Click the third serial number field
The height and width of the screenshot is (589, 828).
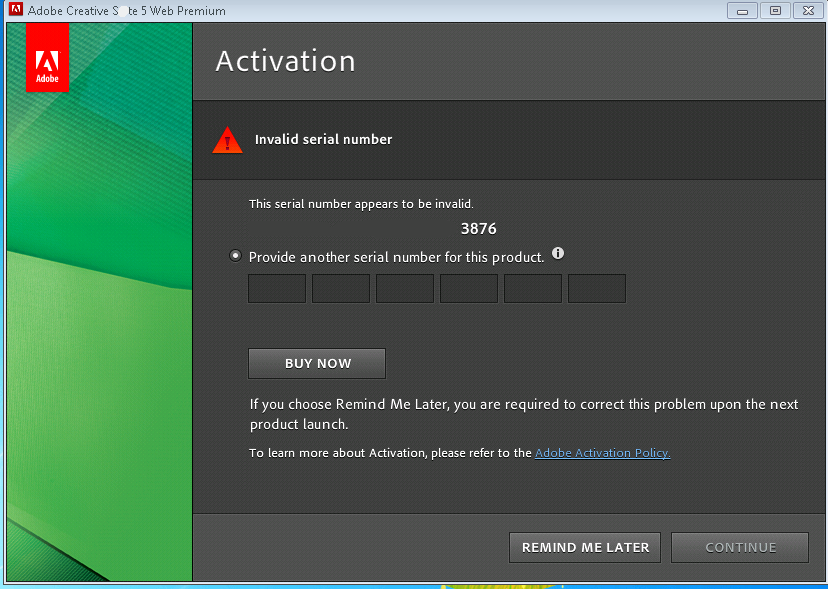pyautogui.click(x=404, y=288)
